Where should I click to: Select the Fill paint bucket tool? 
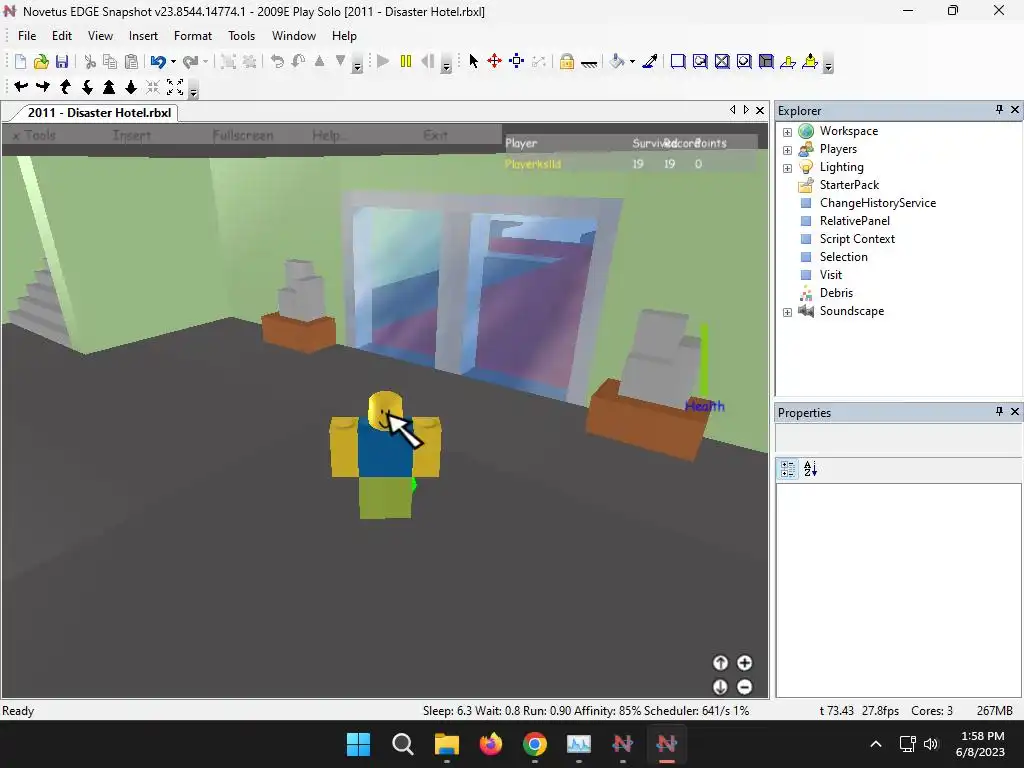[x=616, y=61]
